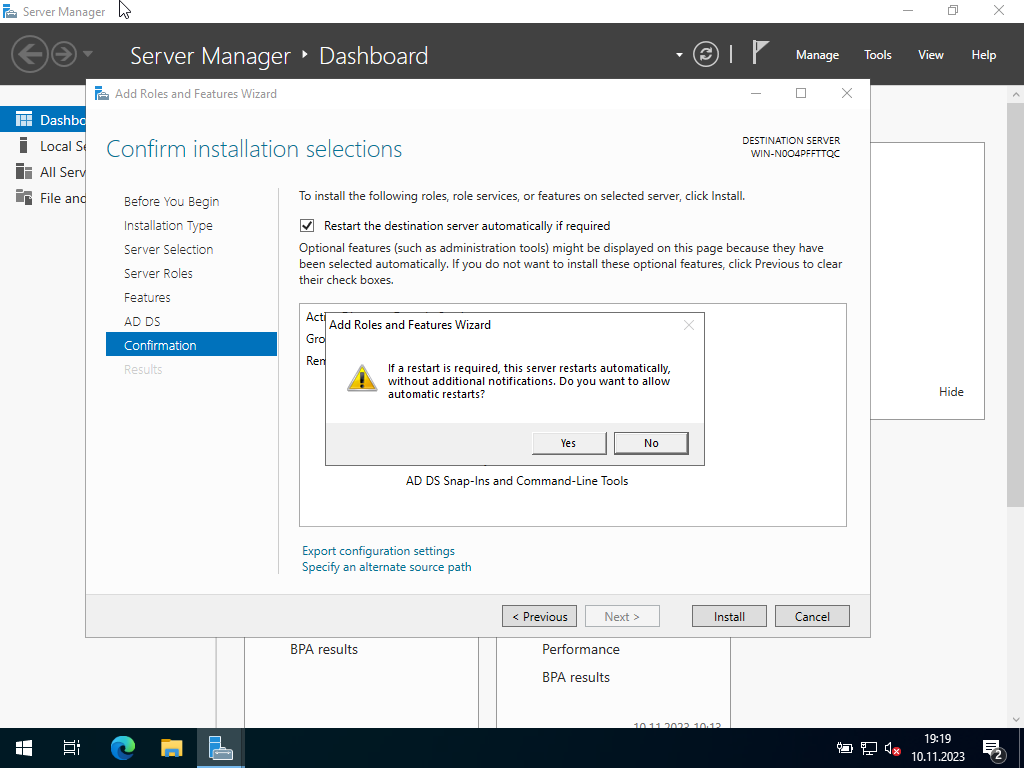Select the Before You Begin wizard step
Viewport: 1024px width, 768px height.
click(x=172, y=202)
